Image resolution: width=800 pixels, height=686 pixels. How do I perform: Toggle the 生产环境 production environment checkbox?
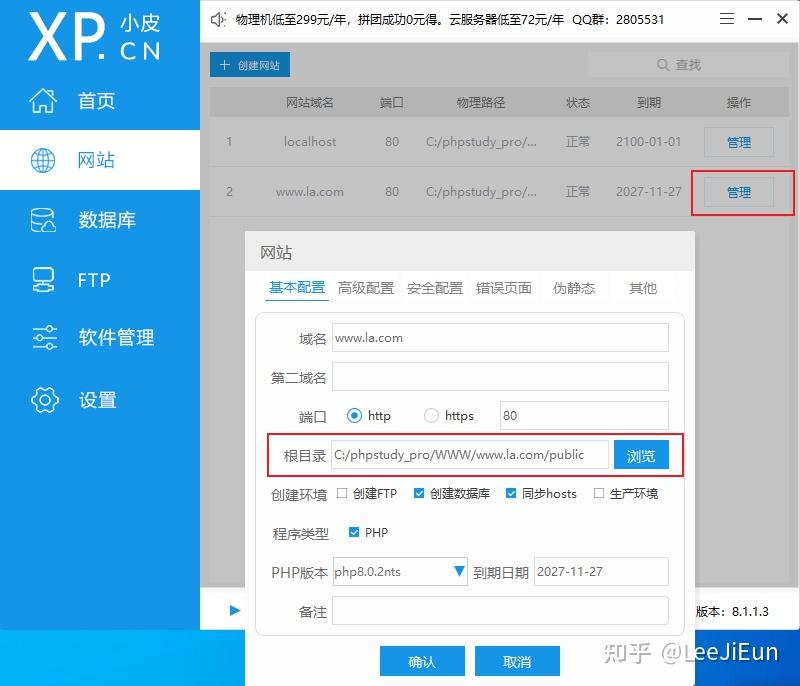click(600, 493)
